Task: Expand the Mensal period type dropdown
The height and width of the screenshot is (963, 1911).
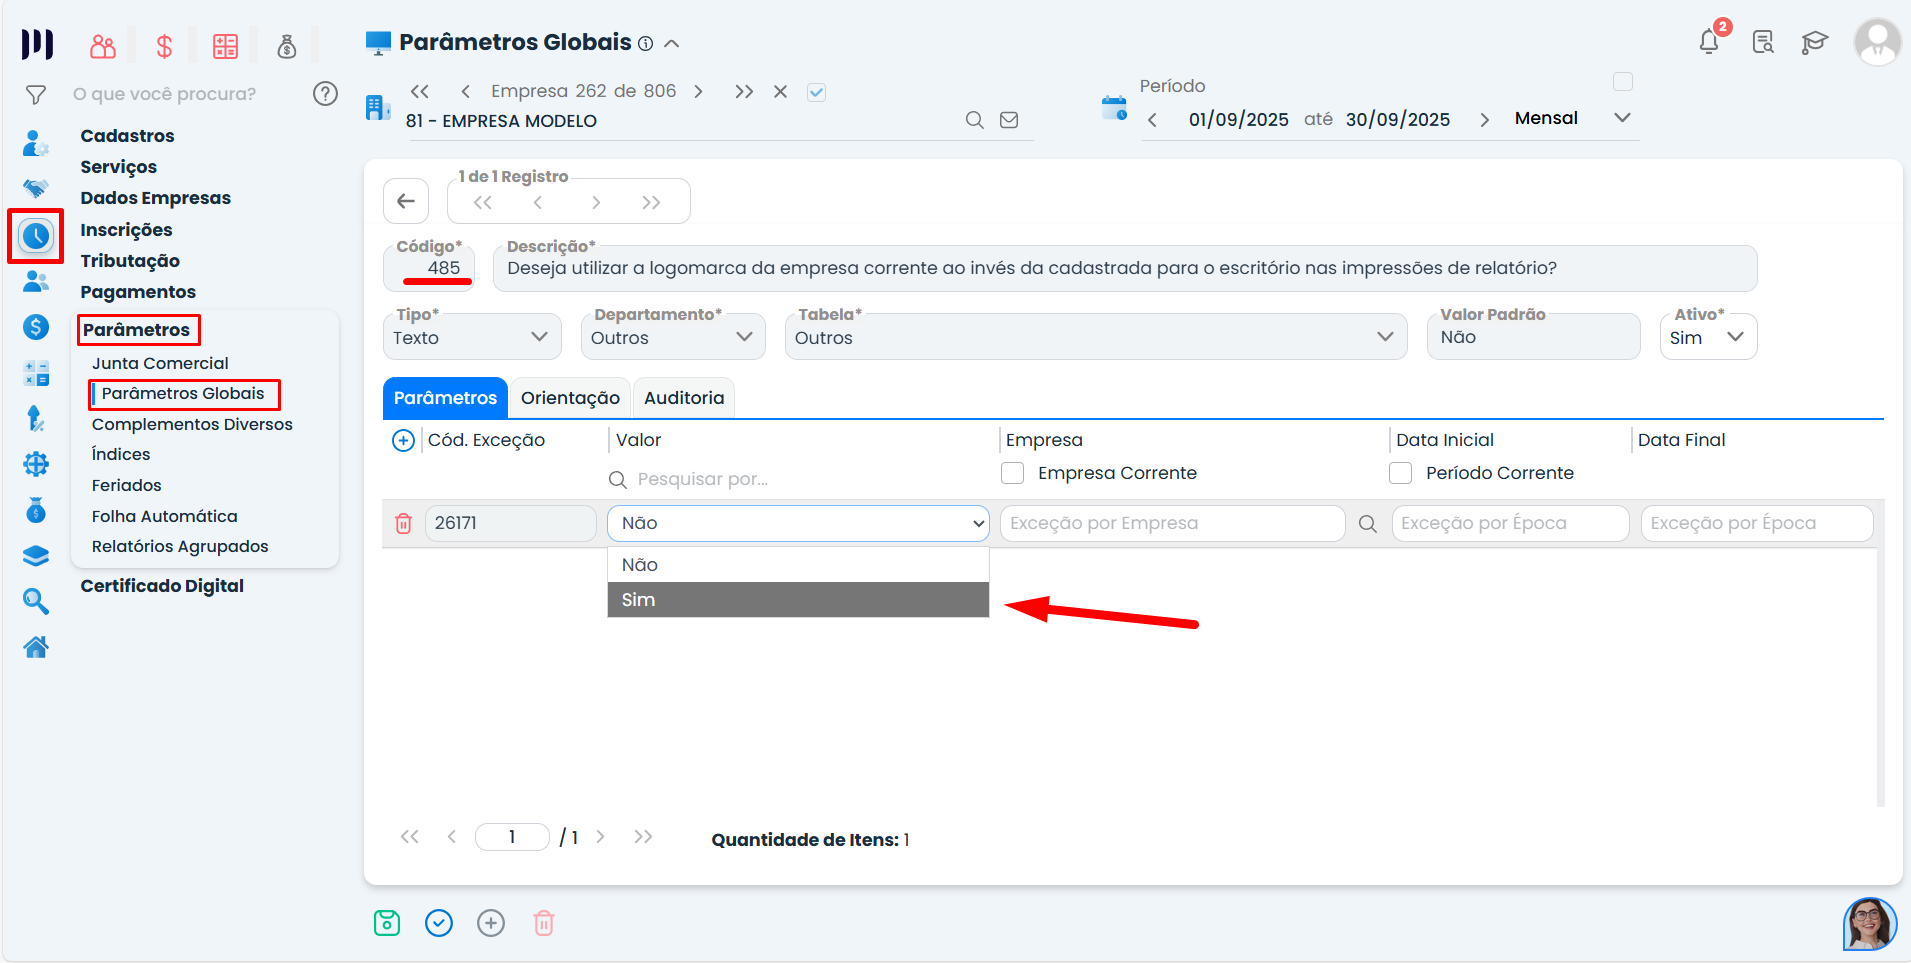Action: 1622,118
